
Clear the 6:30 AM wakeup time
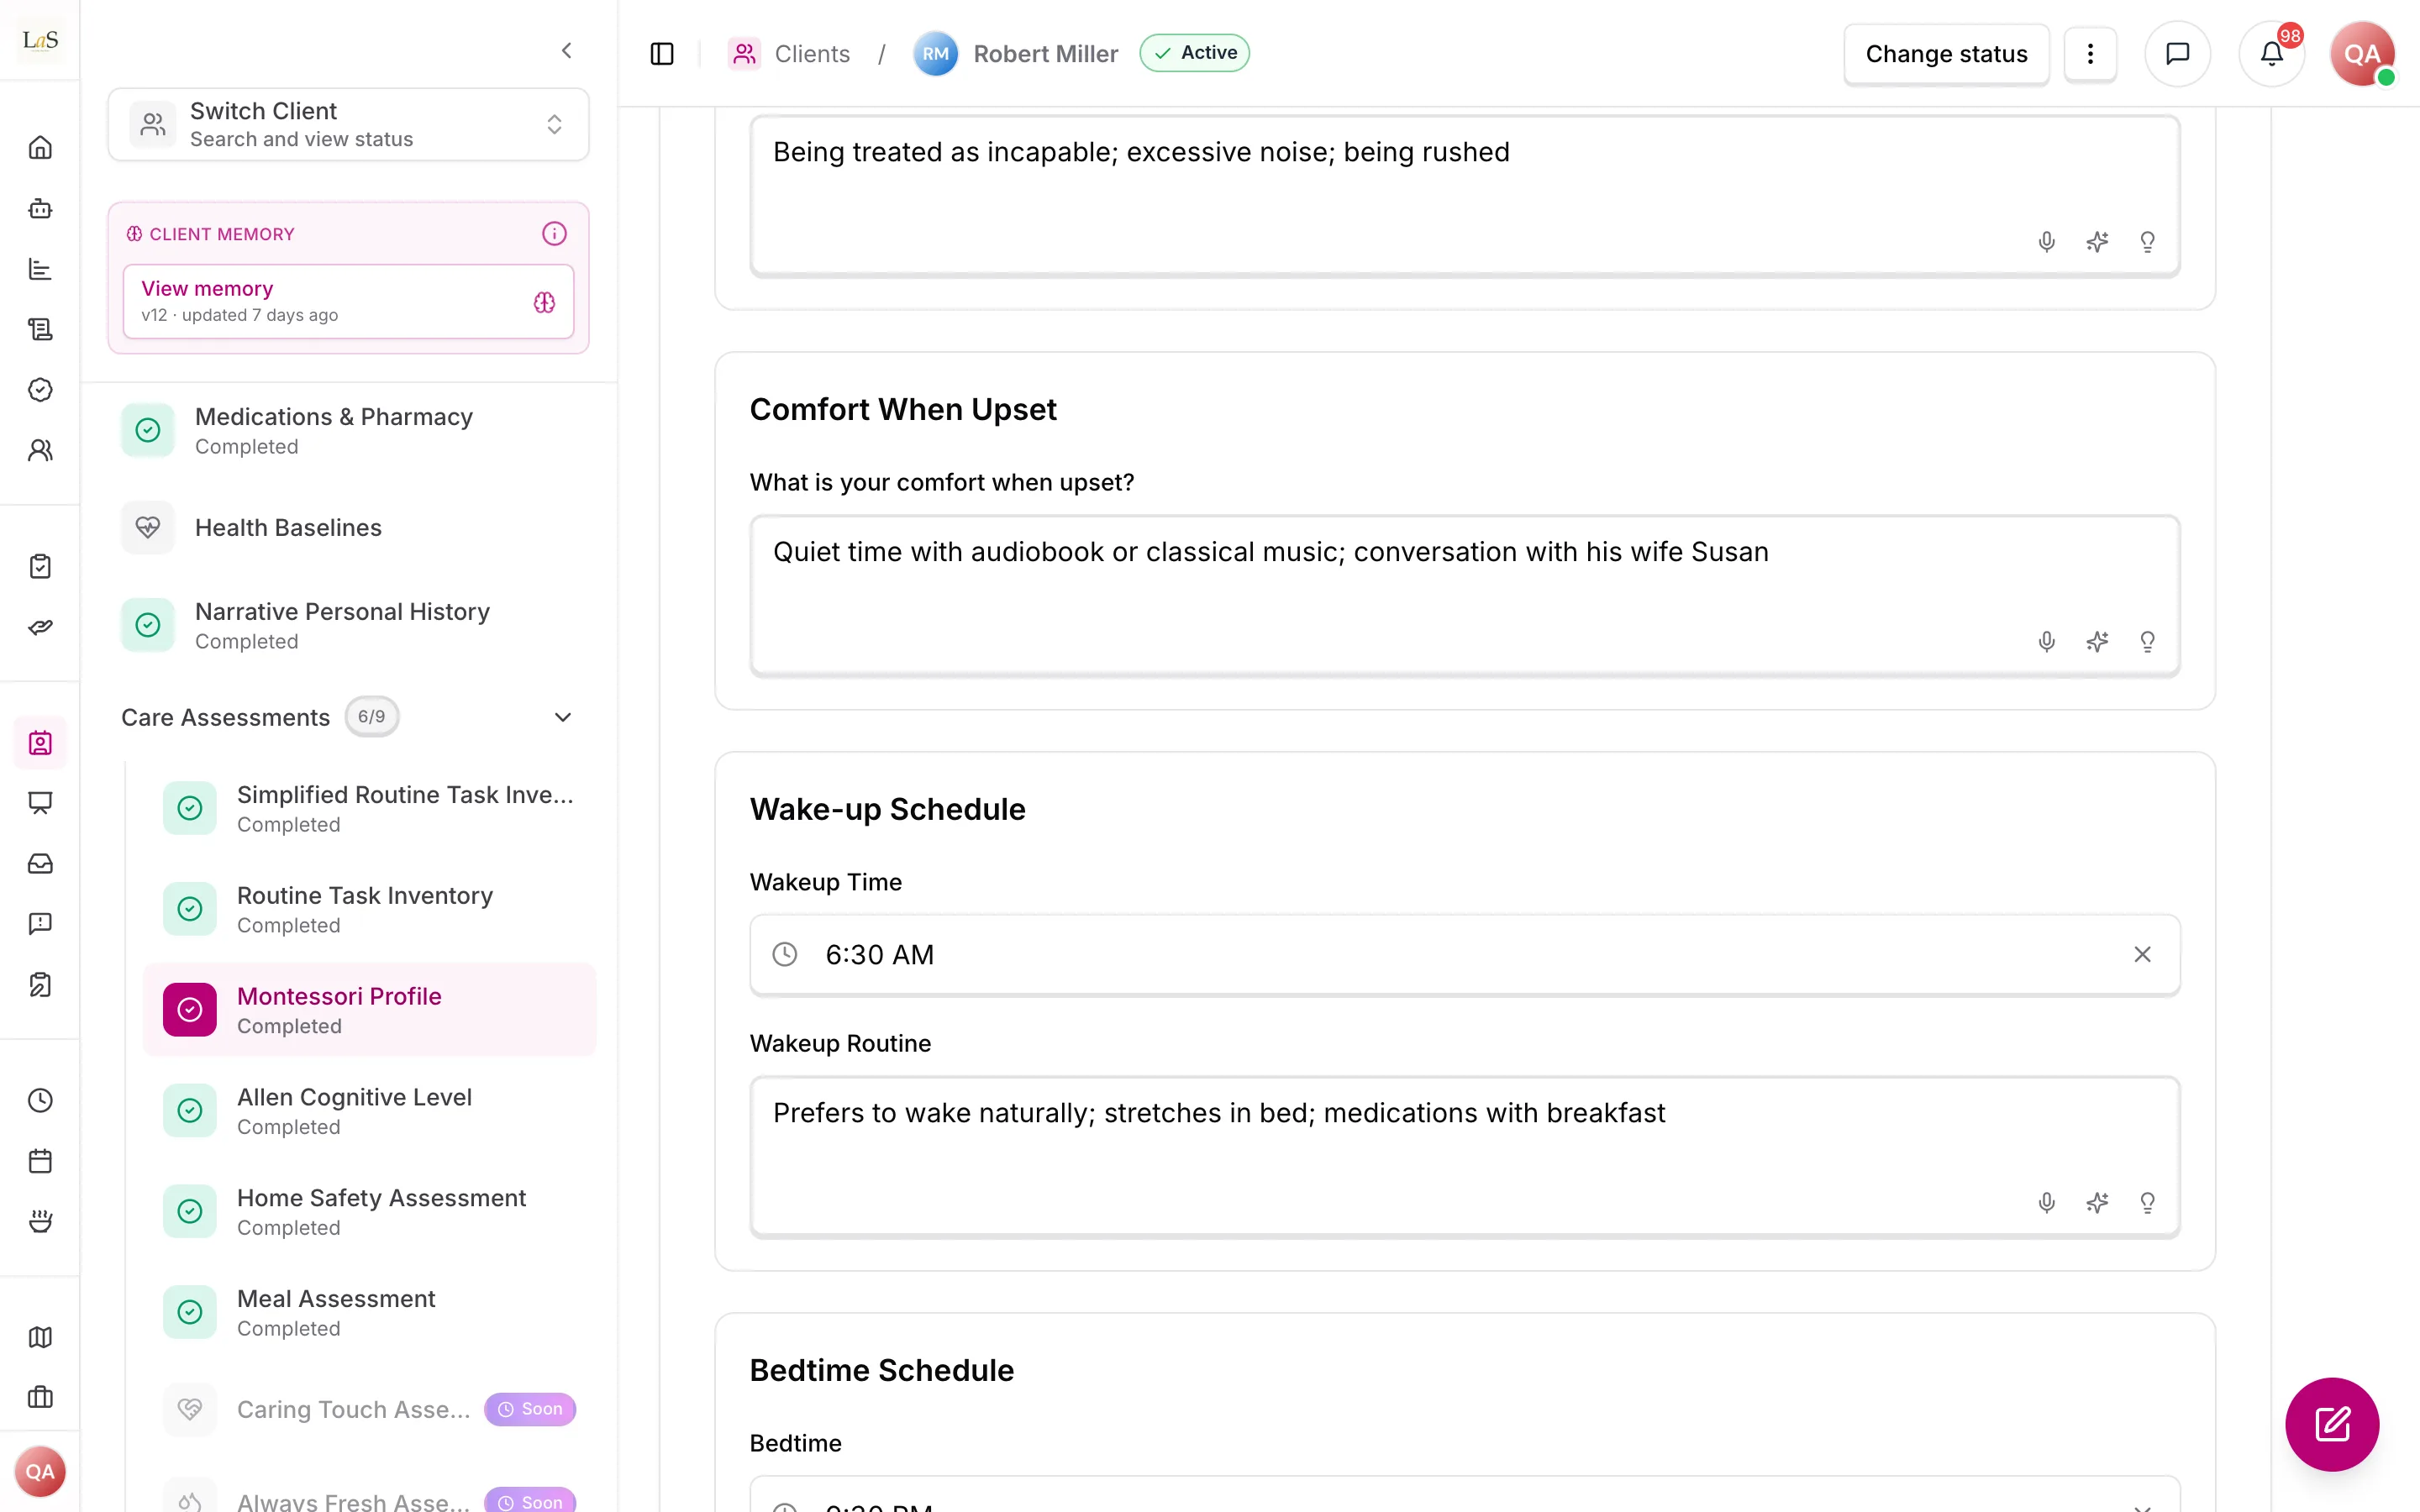(x=2142, y=955)
